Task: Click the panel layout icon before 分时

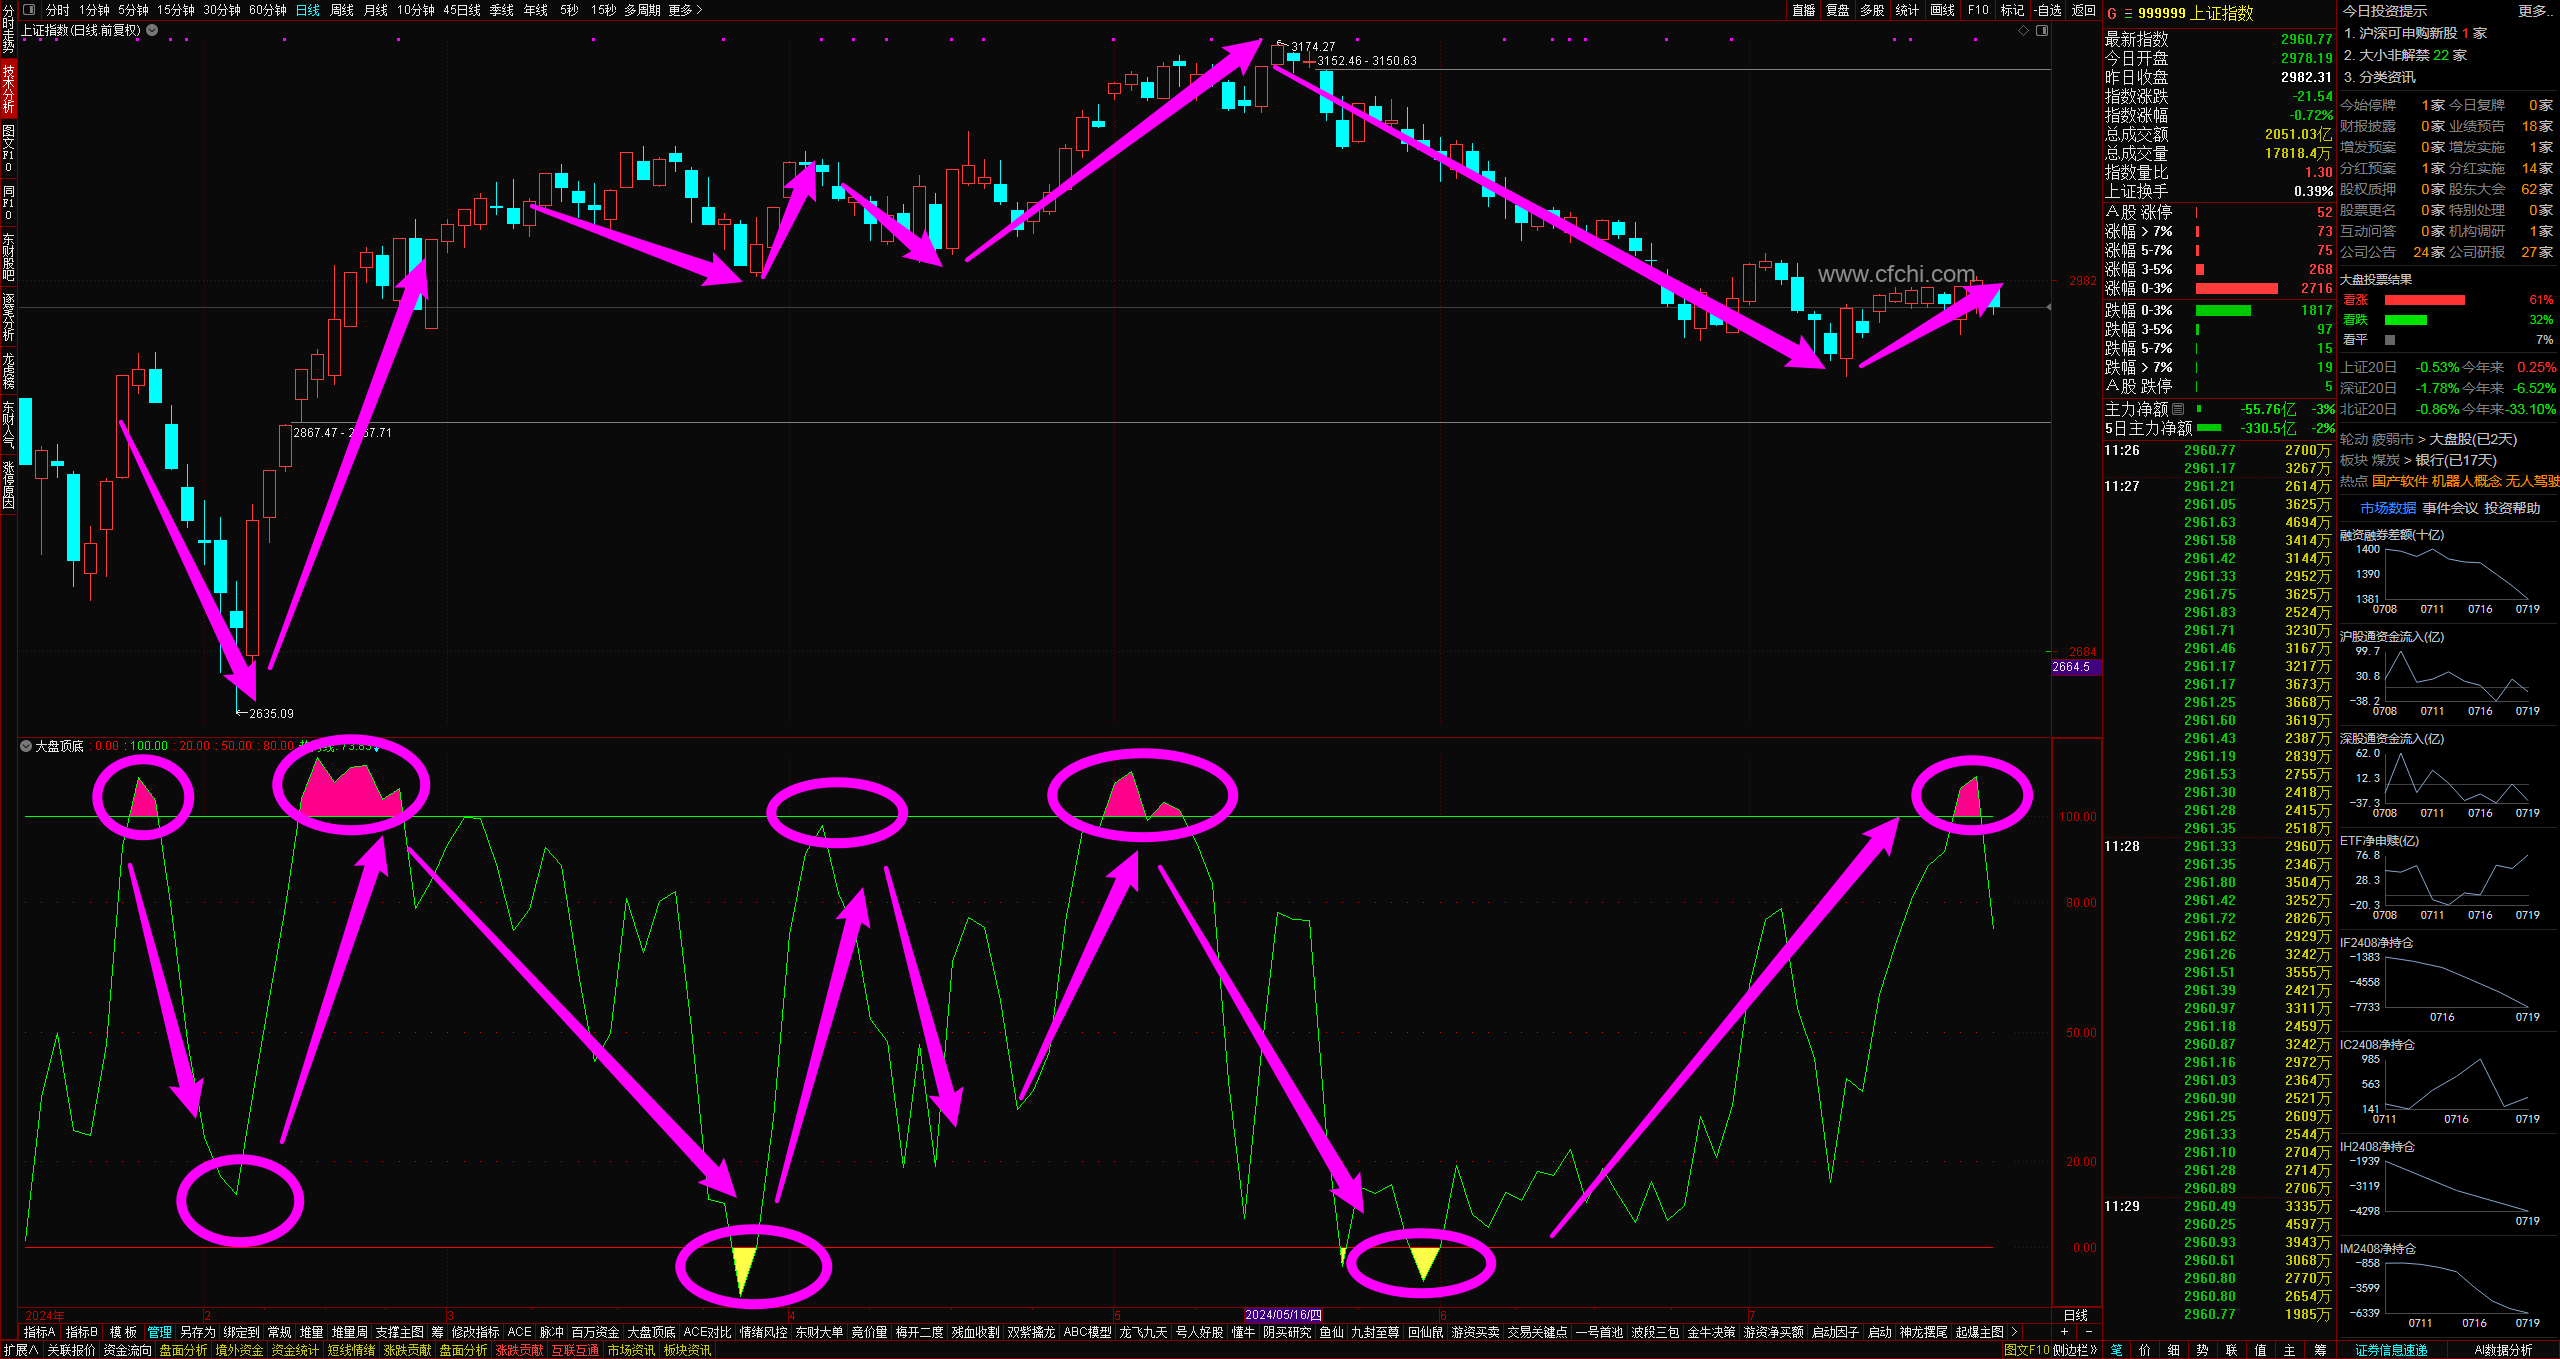Action: (x=29, y=10)
